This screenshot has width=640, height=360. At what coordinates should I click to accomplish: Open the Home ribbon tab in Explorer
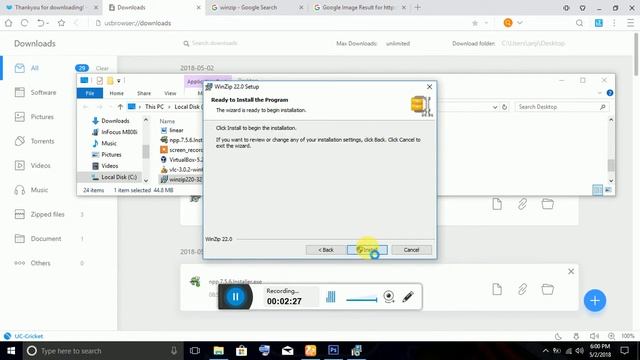point(116,93)
